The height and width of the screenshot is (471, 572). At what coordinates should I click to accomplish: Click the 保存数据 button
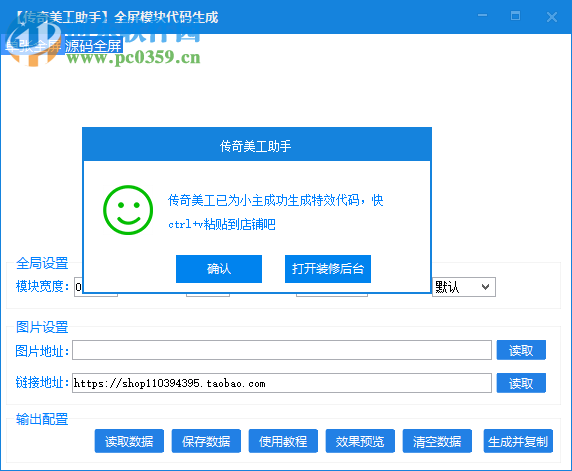[x=206, y=441]
